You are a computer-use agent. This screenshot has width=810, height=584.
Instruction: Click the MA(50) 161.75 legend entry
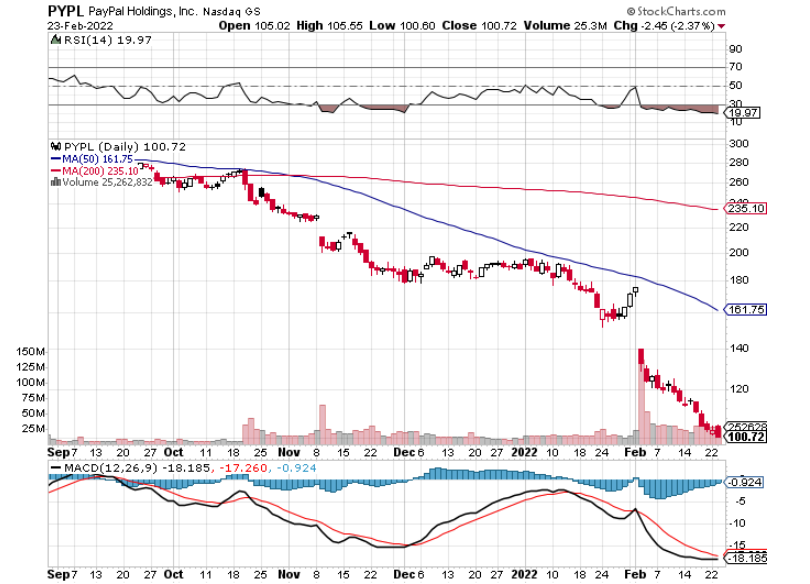pyautogui.click(x=97, y=159)
